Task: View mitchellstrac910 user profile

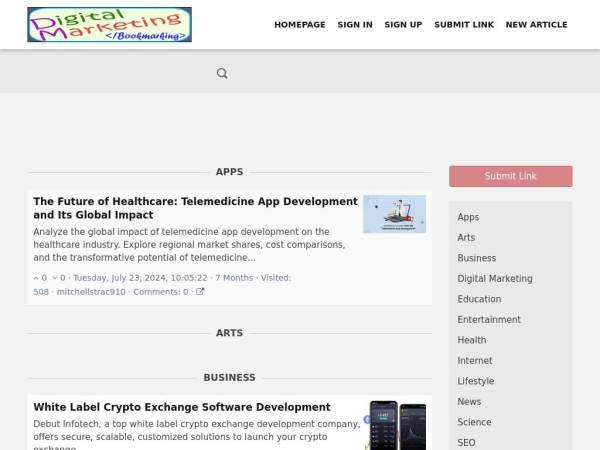Action: click(91, 292)
